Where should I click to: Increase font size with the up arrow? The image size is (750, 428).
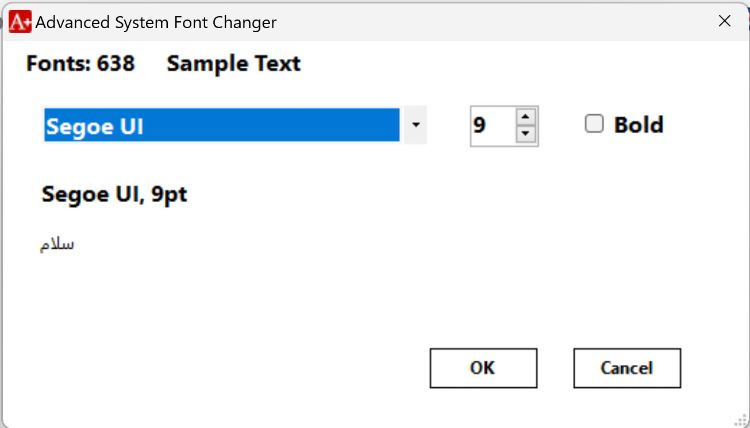pos(526,117)
